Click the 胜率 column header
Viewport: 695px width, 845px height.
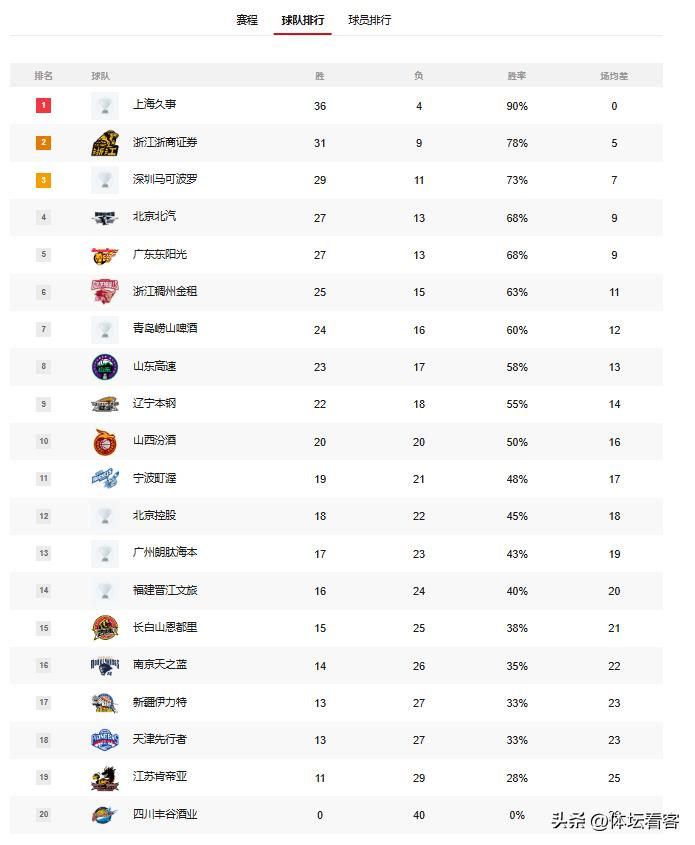tap(516, 76)
